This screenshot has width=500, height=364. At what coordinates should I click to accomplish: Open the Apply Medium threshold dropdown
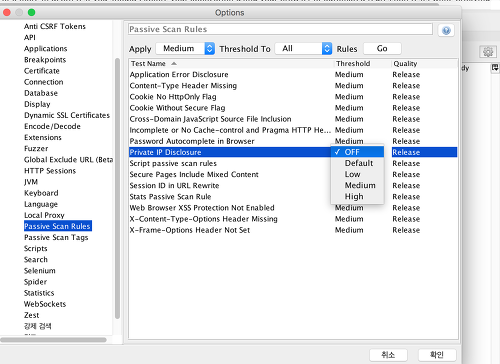click(185, 49)
